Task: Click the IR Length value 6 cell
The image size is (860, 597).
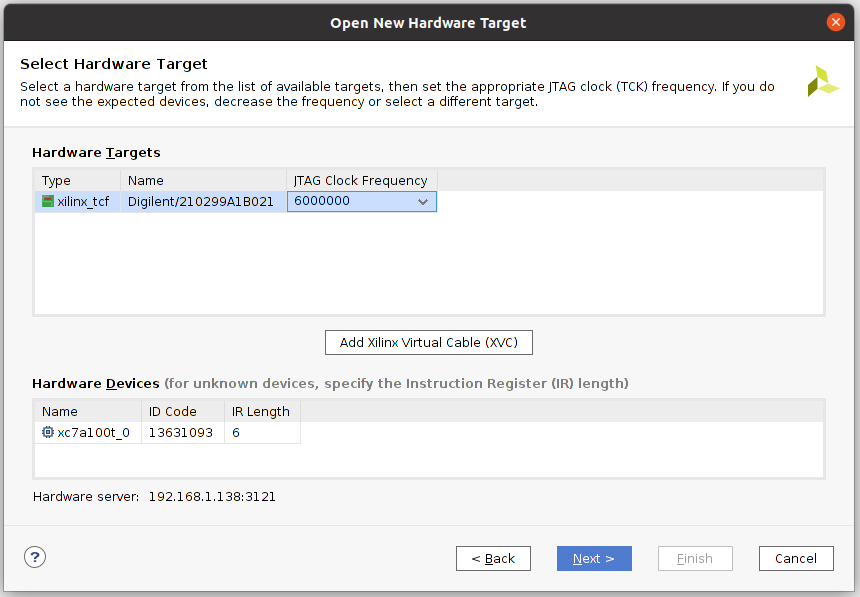Action: coord(260,433)
